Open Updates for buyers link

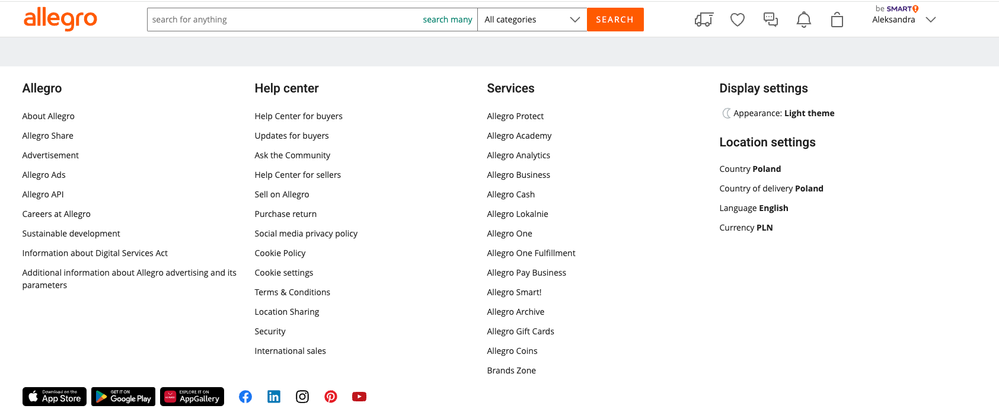292,136
